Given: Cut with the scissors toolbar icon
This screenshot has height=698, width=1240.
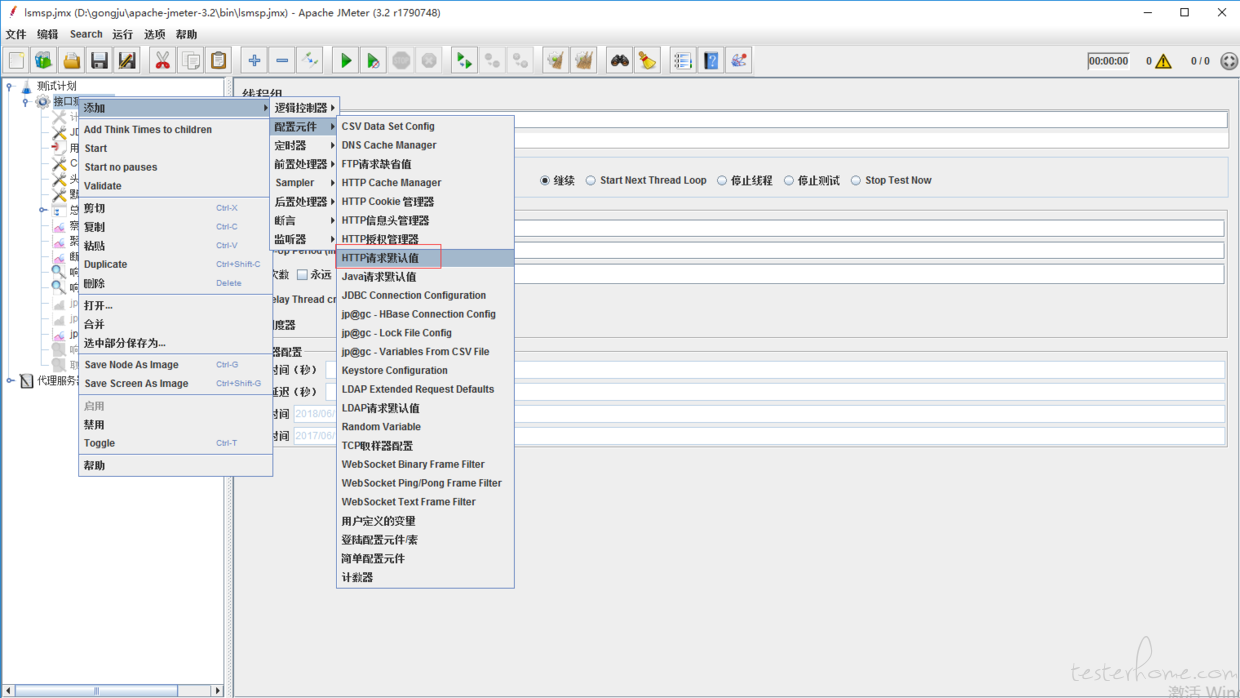Looking at the screenshot, I should point(162,61).
